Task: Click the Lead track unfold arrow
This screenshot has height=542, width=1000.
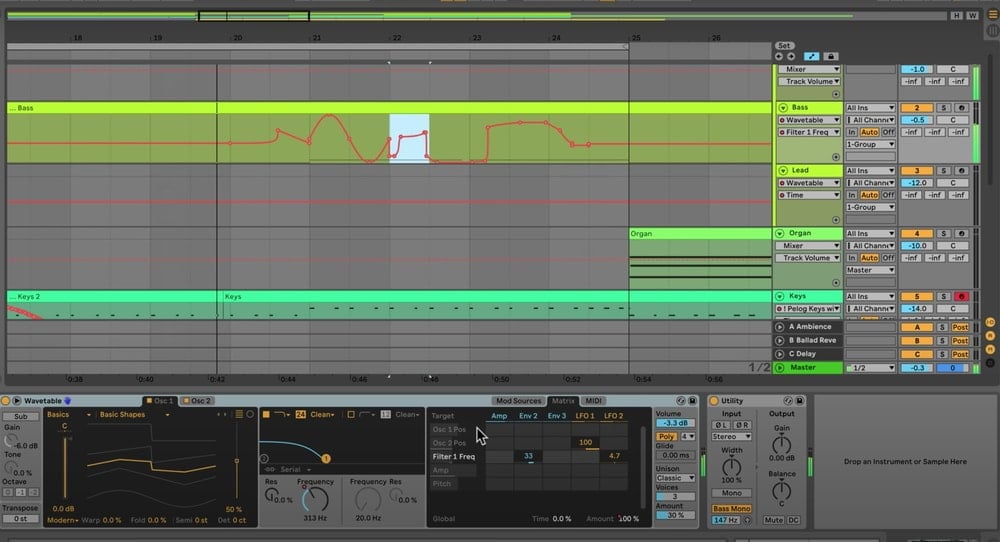Action: 783,171
